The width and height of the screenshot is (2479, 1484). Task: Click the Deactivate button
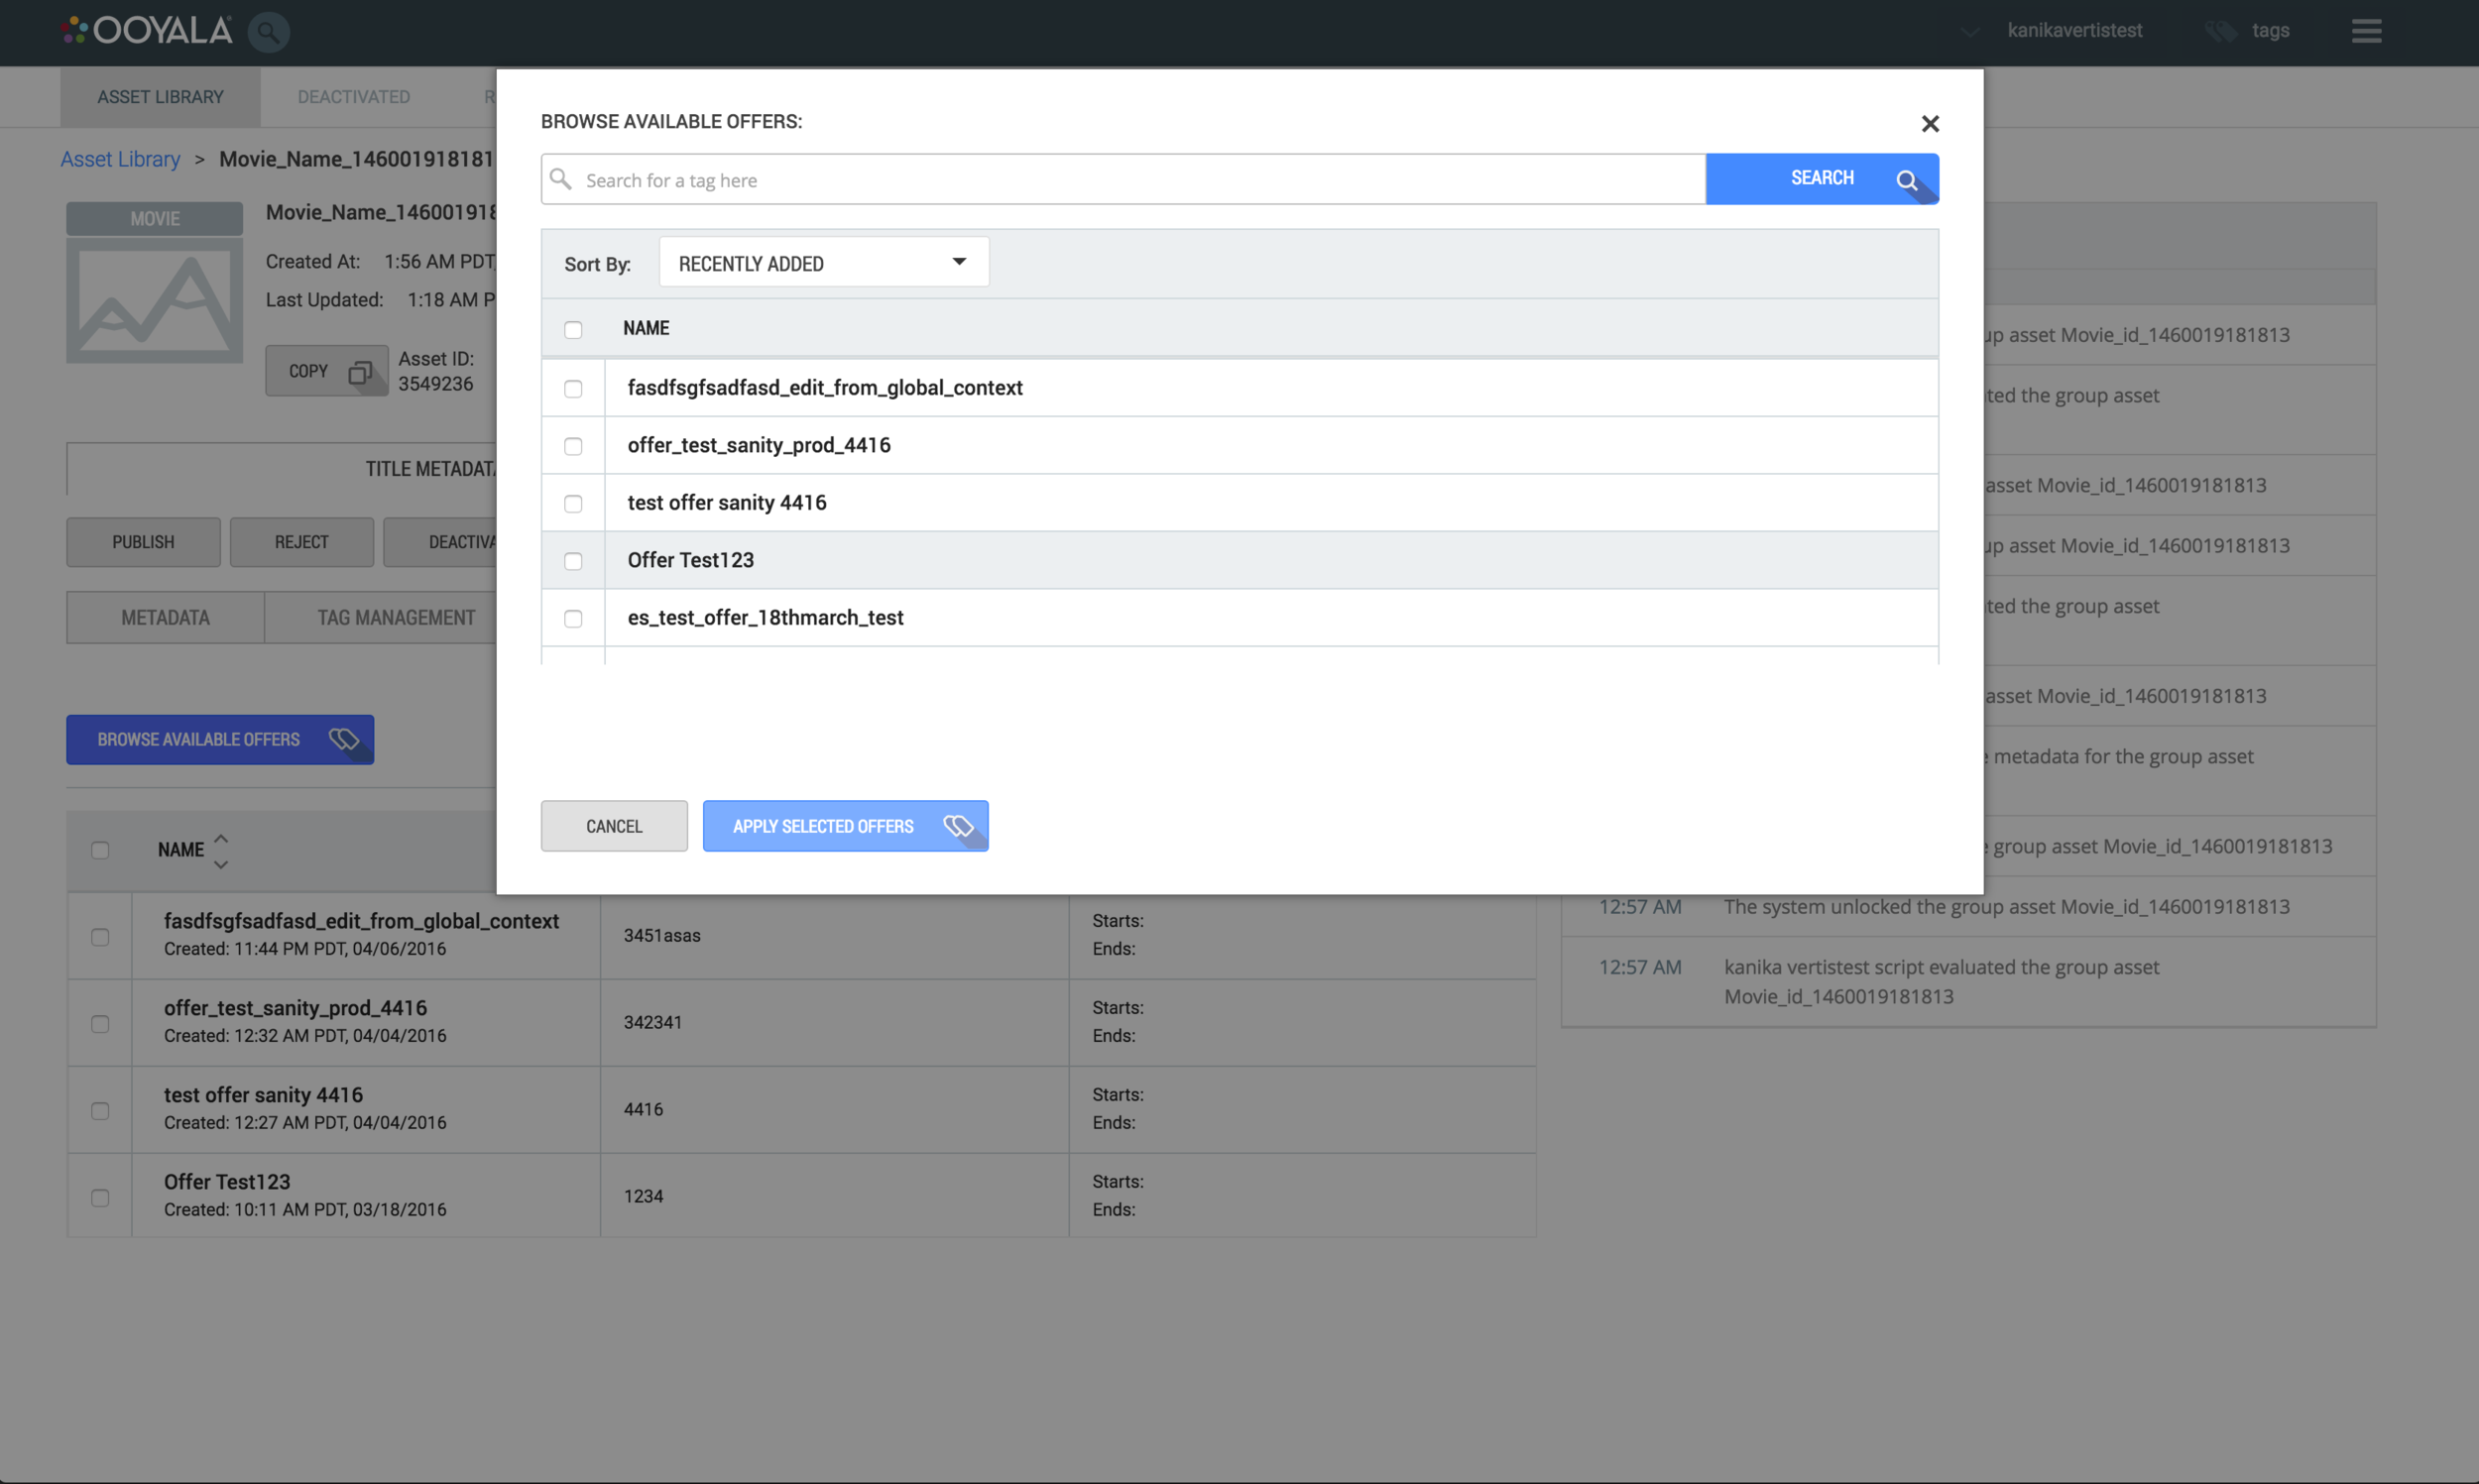[440, 542]
